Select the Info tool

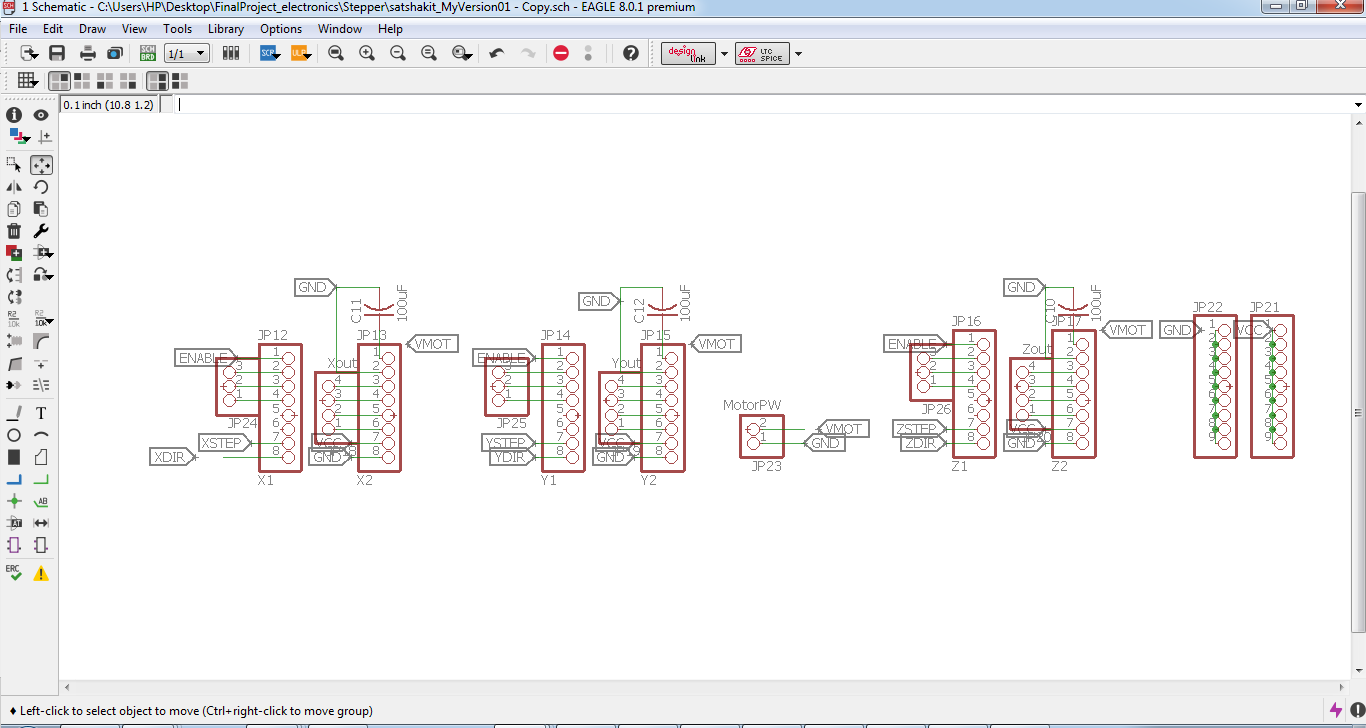14,115
